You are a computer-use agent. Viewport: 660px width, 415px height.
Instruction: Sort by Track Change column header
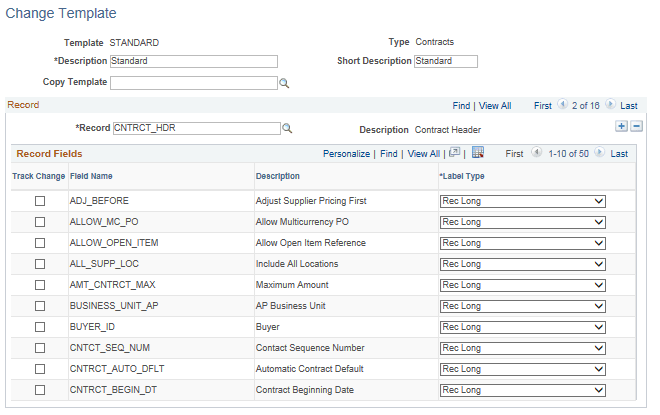point(39,176)
